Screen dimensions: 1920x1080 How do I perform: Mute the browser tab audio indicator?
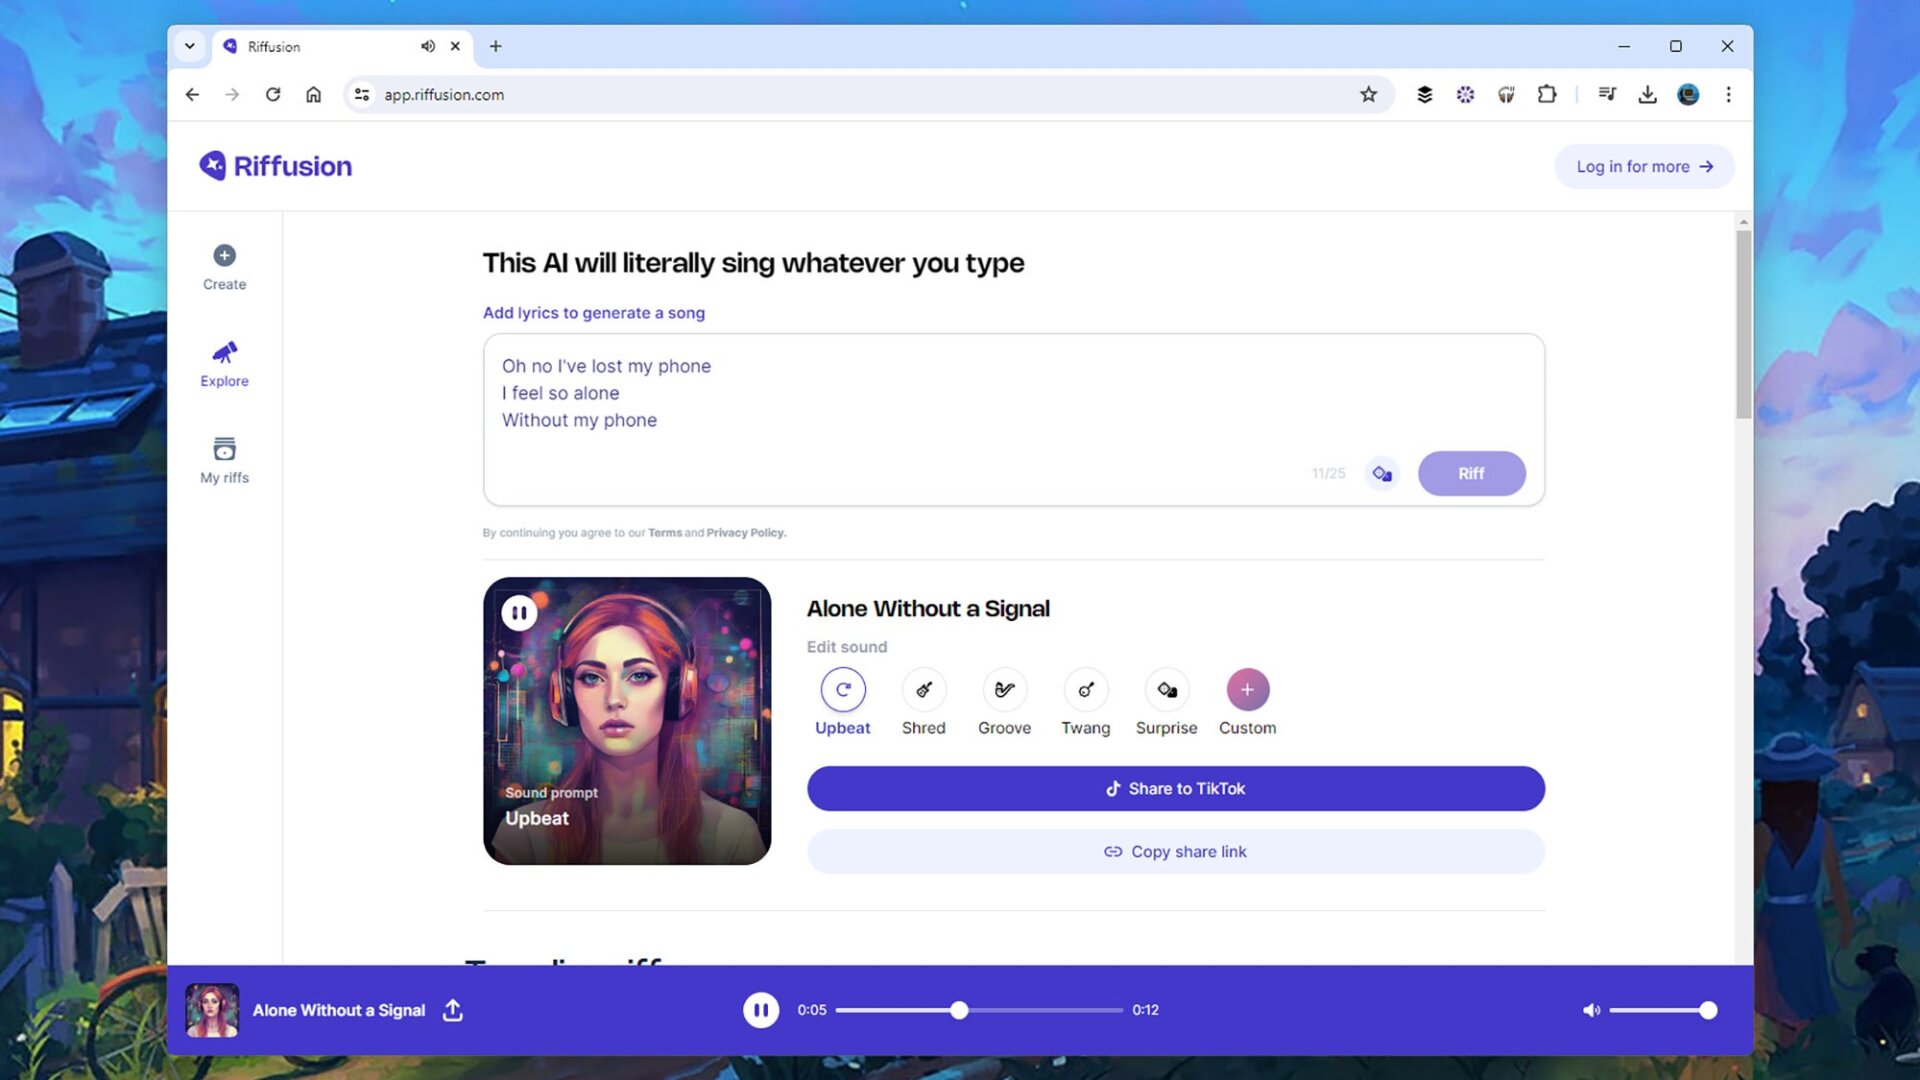pyautogui.click(x=428, y=46)
